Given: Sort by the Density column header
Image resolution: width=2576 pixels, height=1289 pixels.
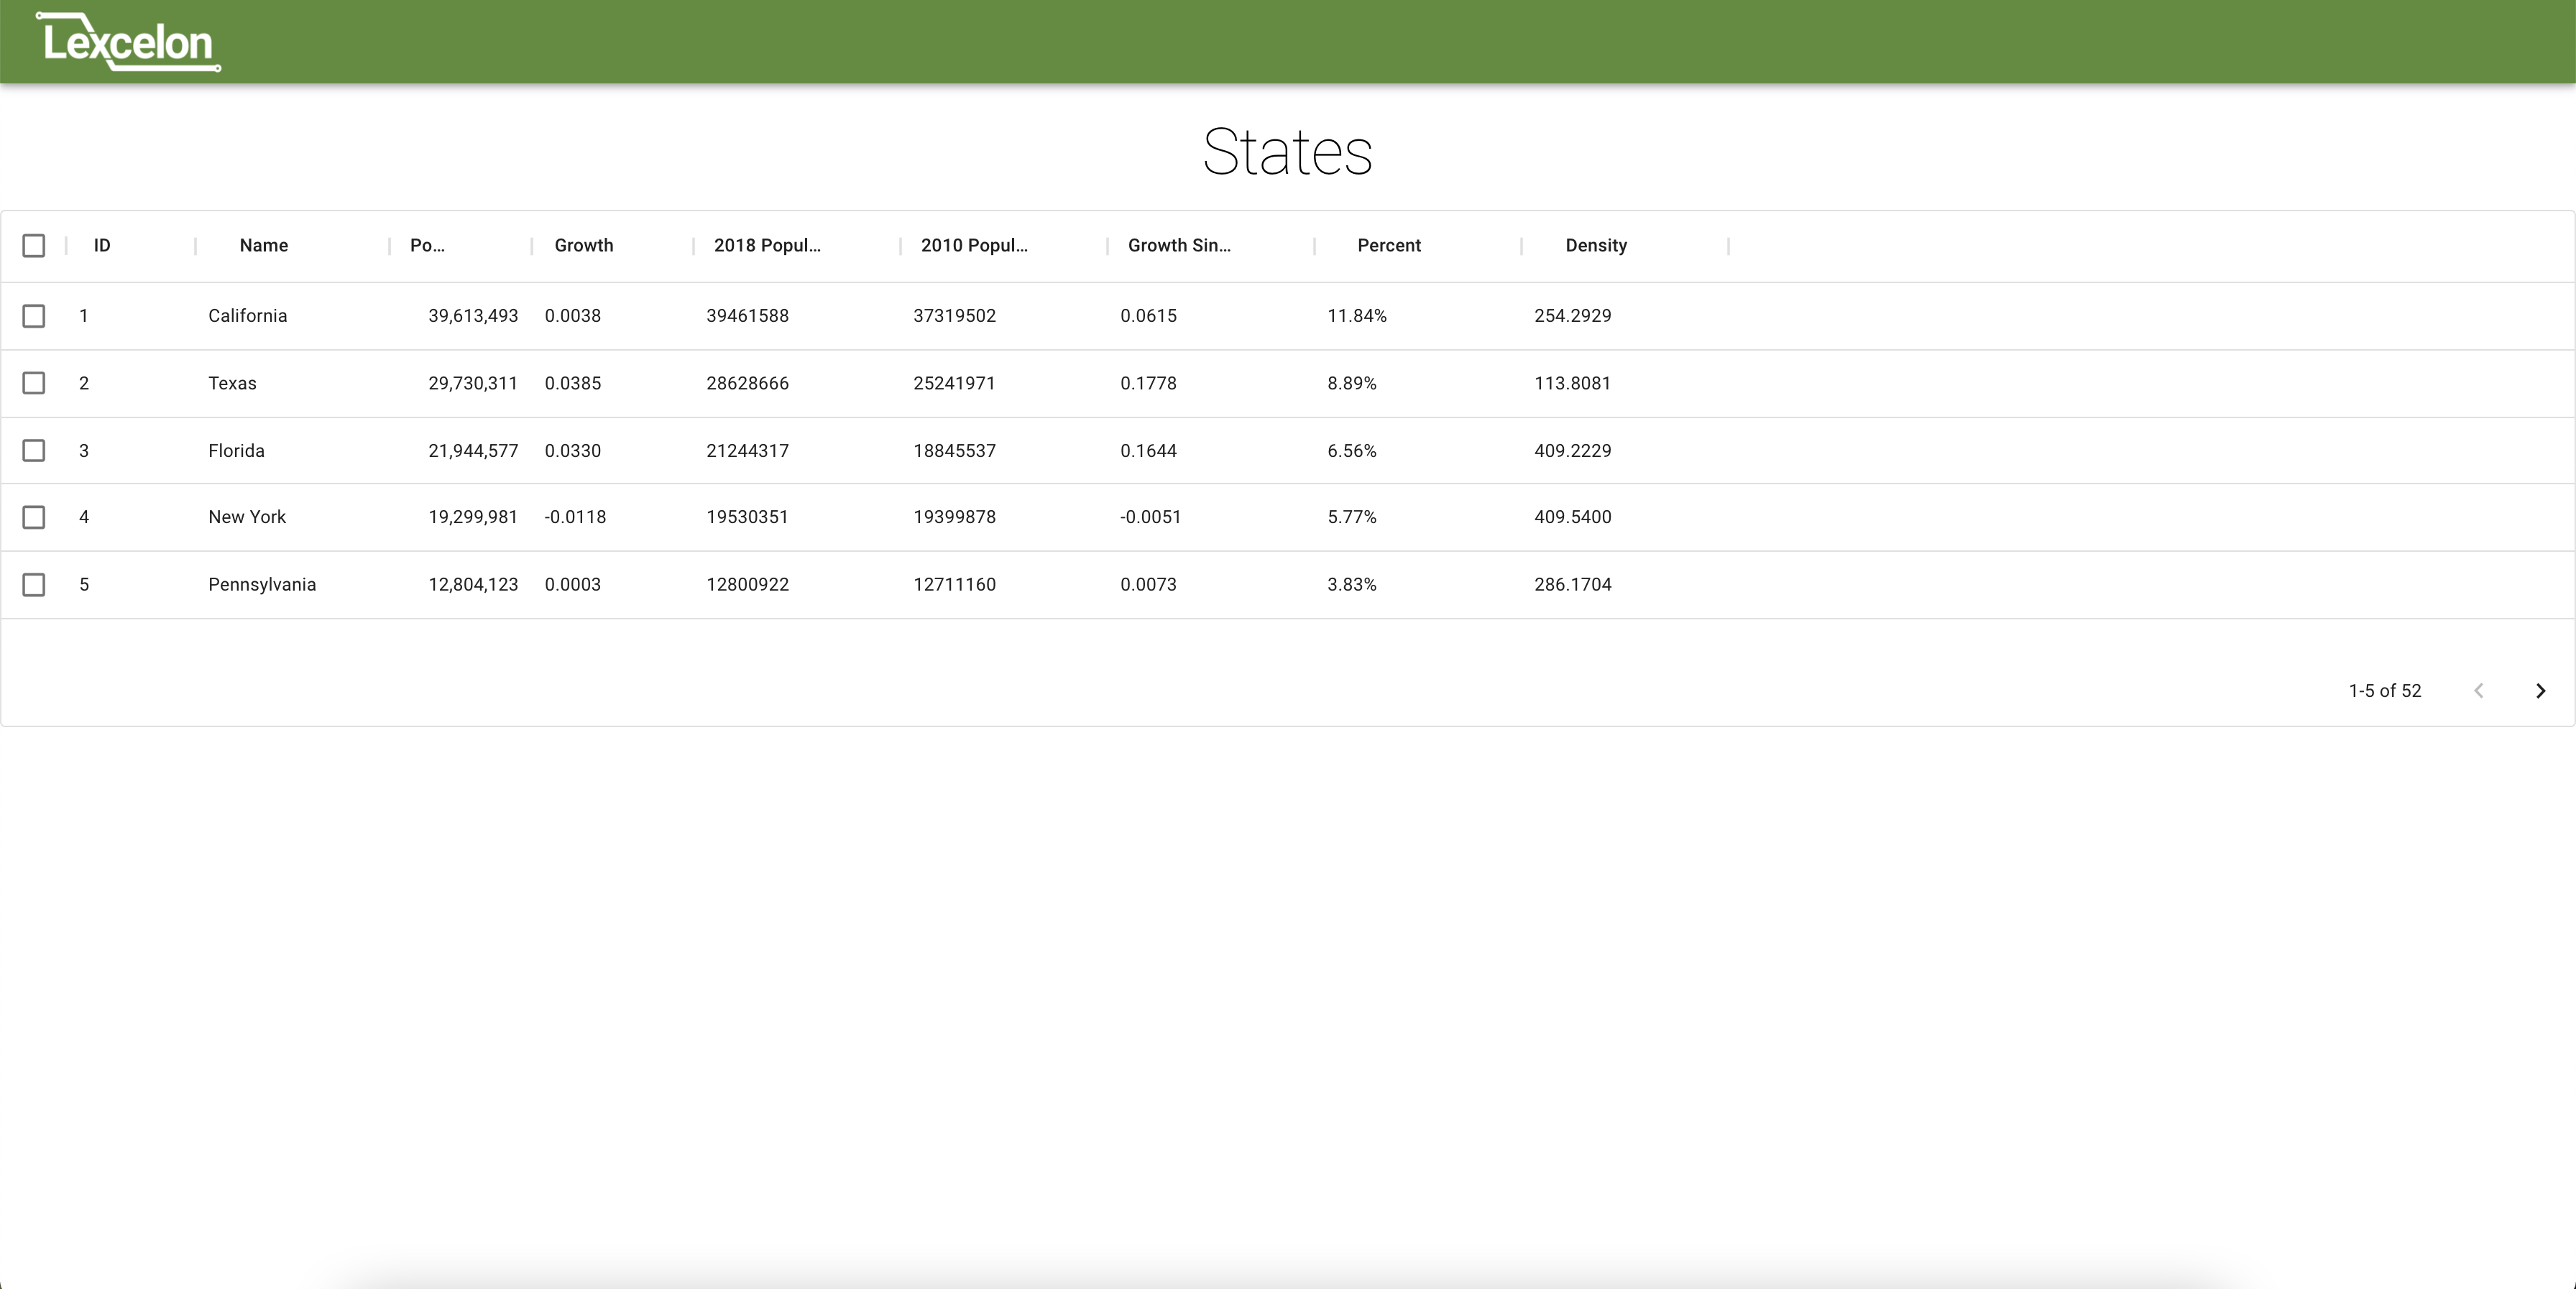Looking at the screenshot, I should (1596, 246).
